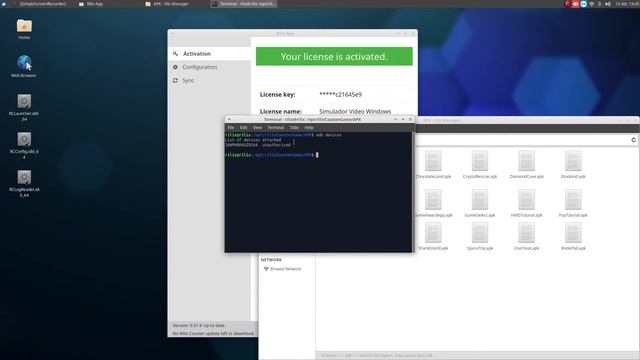This screenshot has width=640, height=360.
Task: Select the RCLogReader.x86_64 desktop icon
Action: (24, 184)
